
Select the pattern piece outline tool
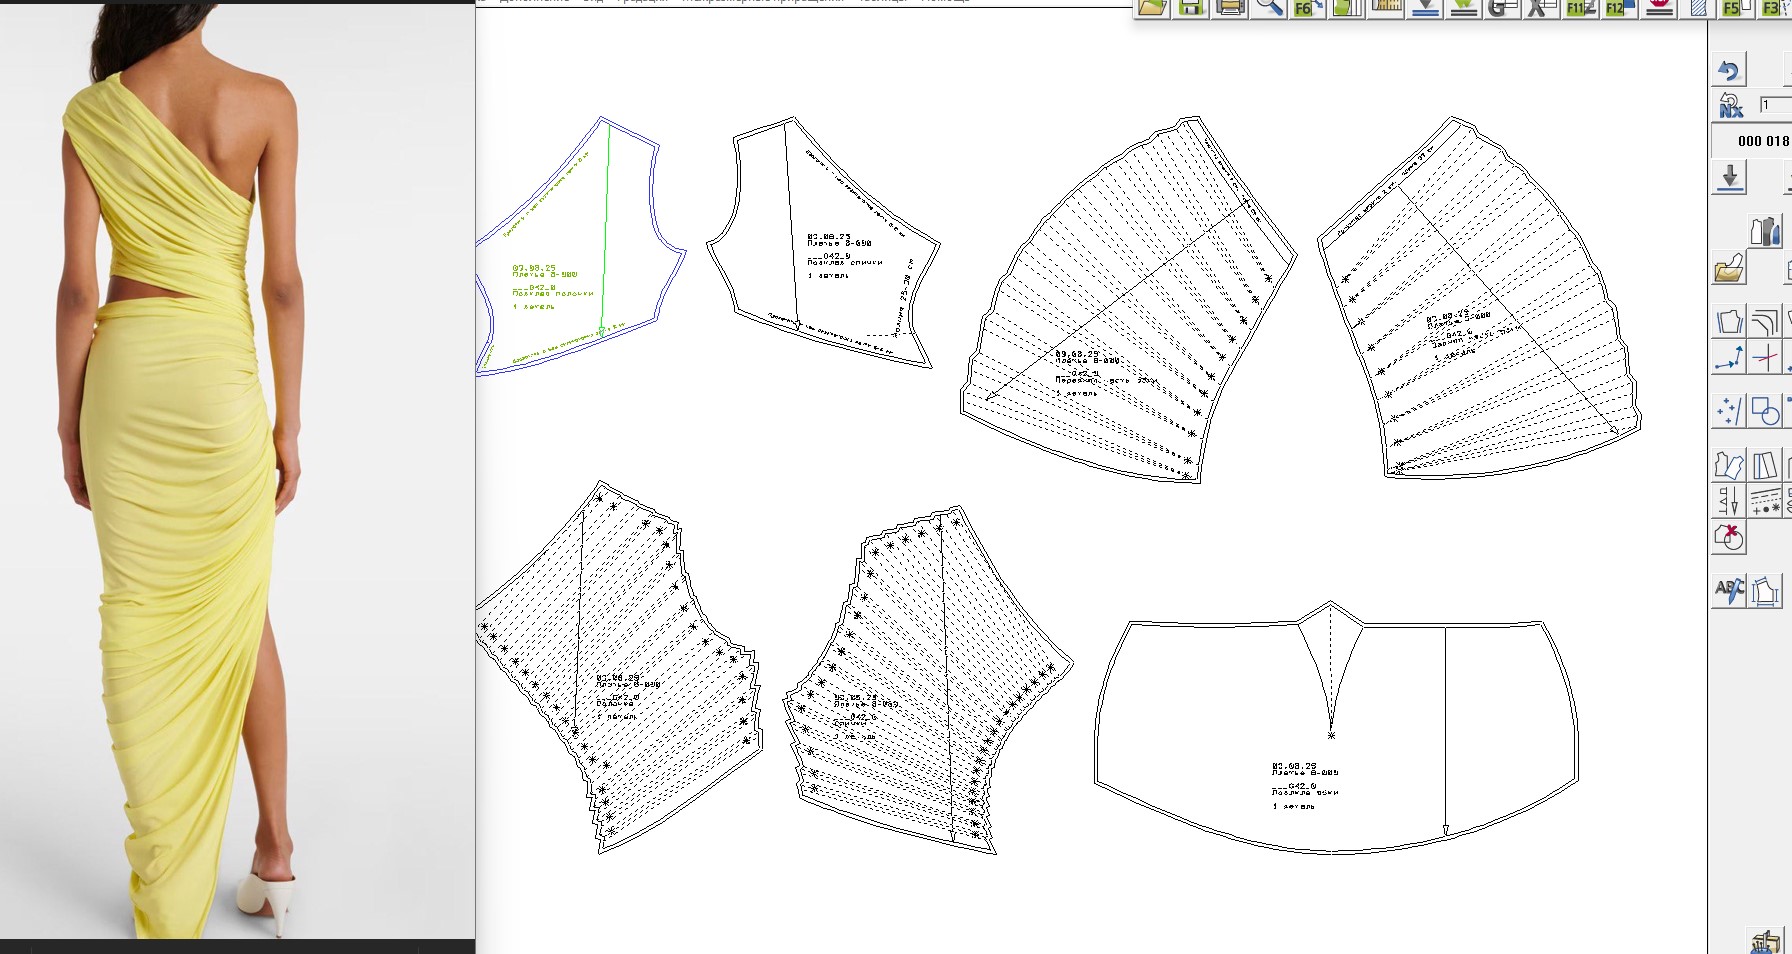1729,322
